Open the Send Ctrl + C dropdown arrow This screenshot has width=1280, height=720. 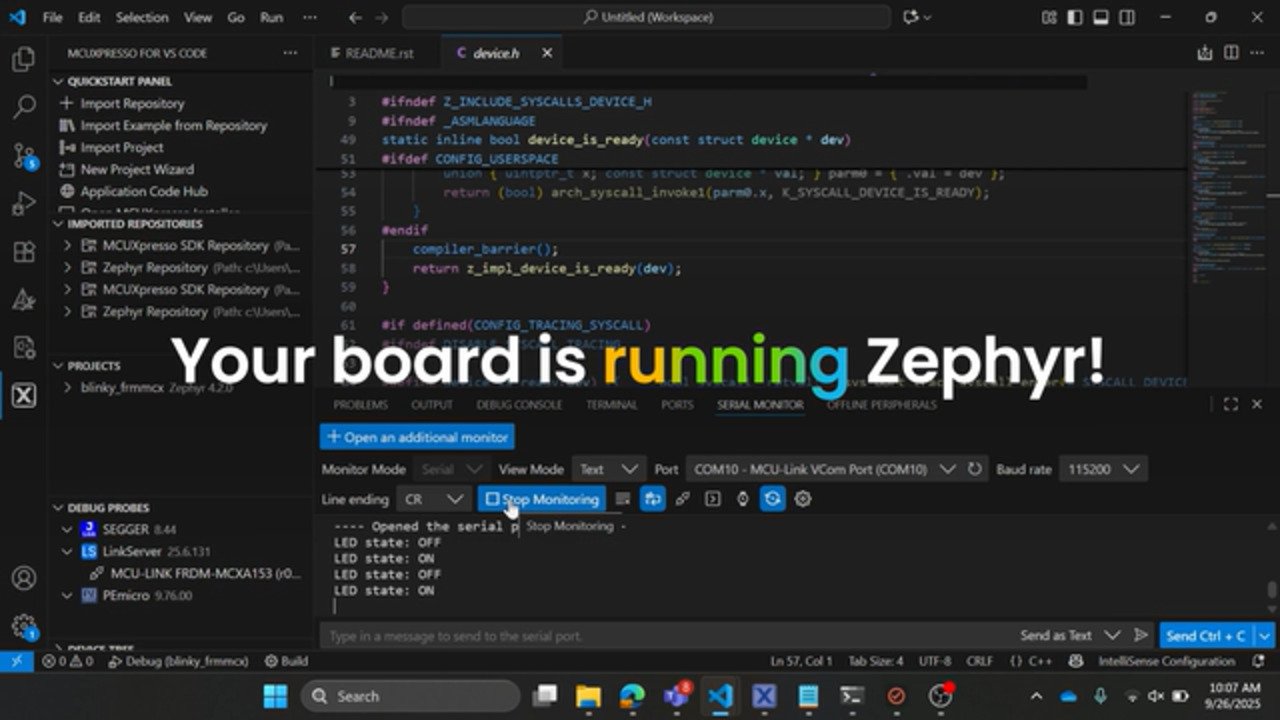1265,635
